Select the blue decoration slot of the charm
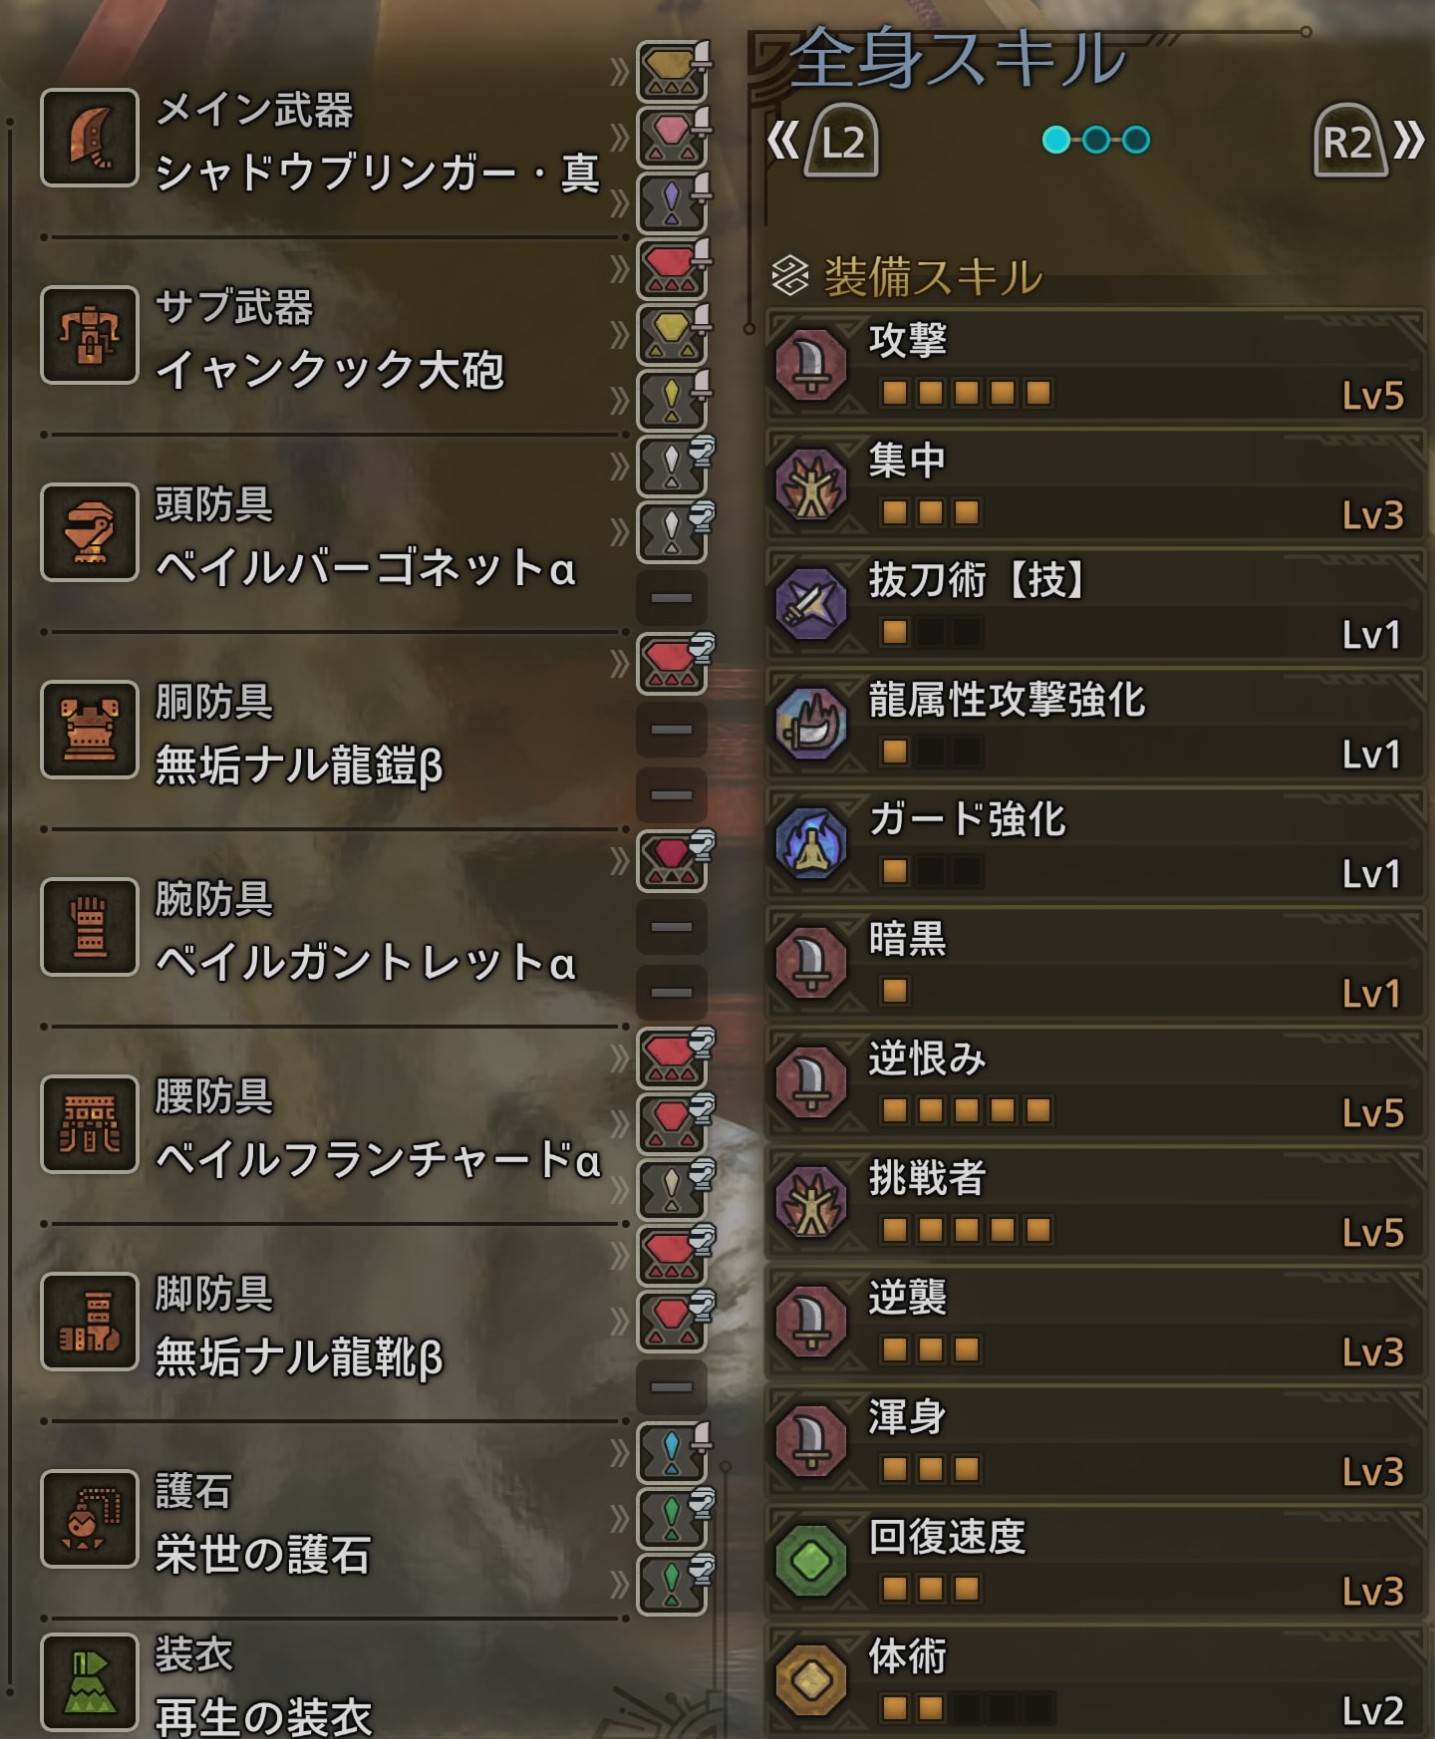This screenshot has height=1739, width=1435. [x=673, y=1452]
